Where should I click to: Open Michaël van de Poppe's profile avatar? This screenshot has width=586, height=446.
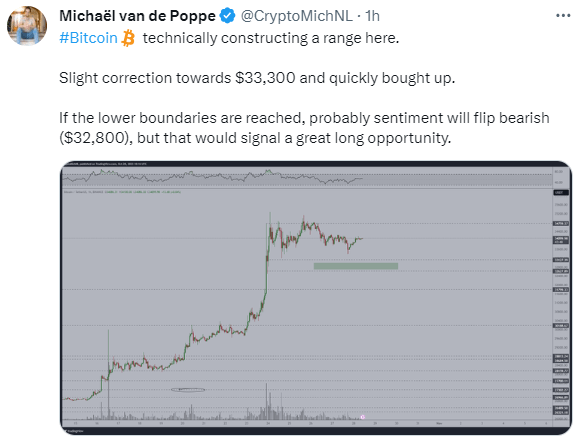27,25
